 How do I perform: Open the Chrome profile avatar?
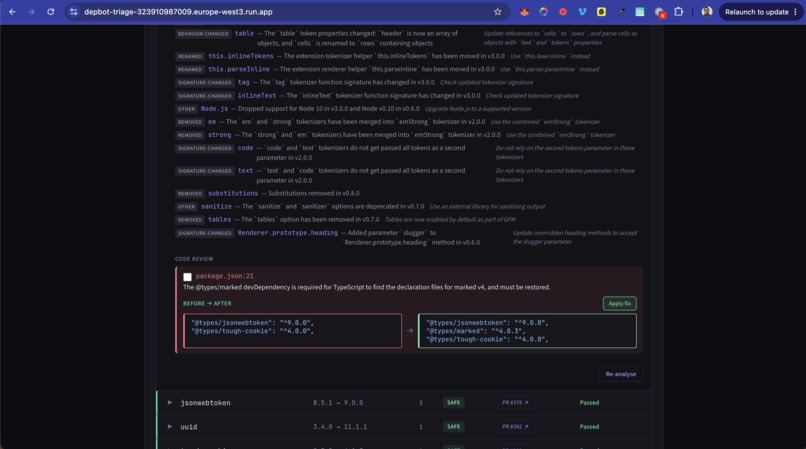707,12
